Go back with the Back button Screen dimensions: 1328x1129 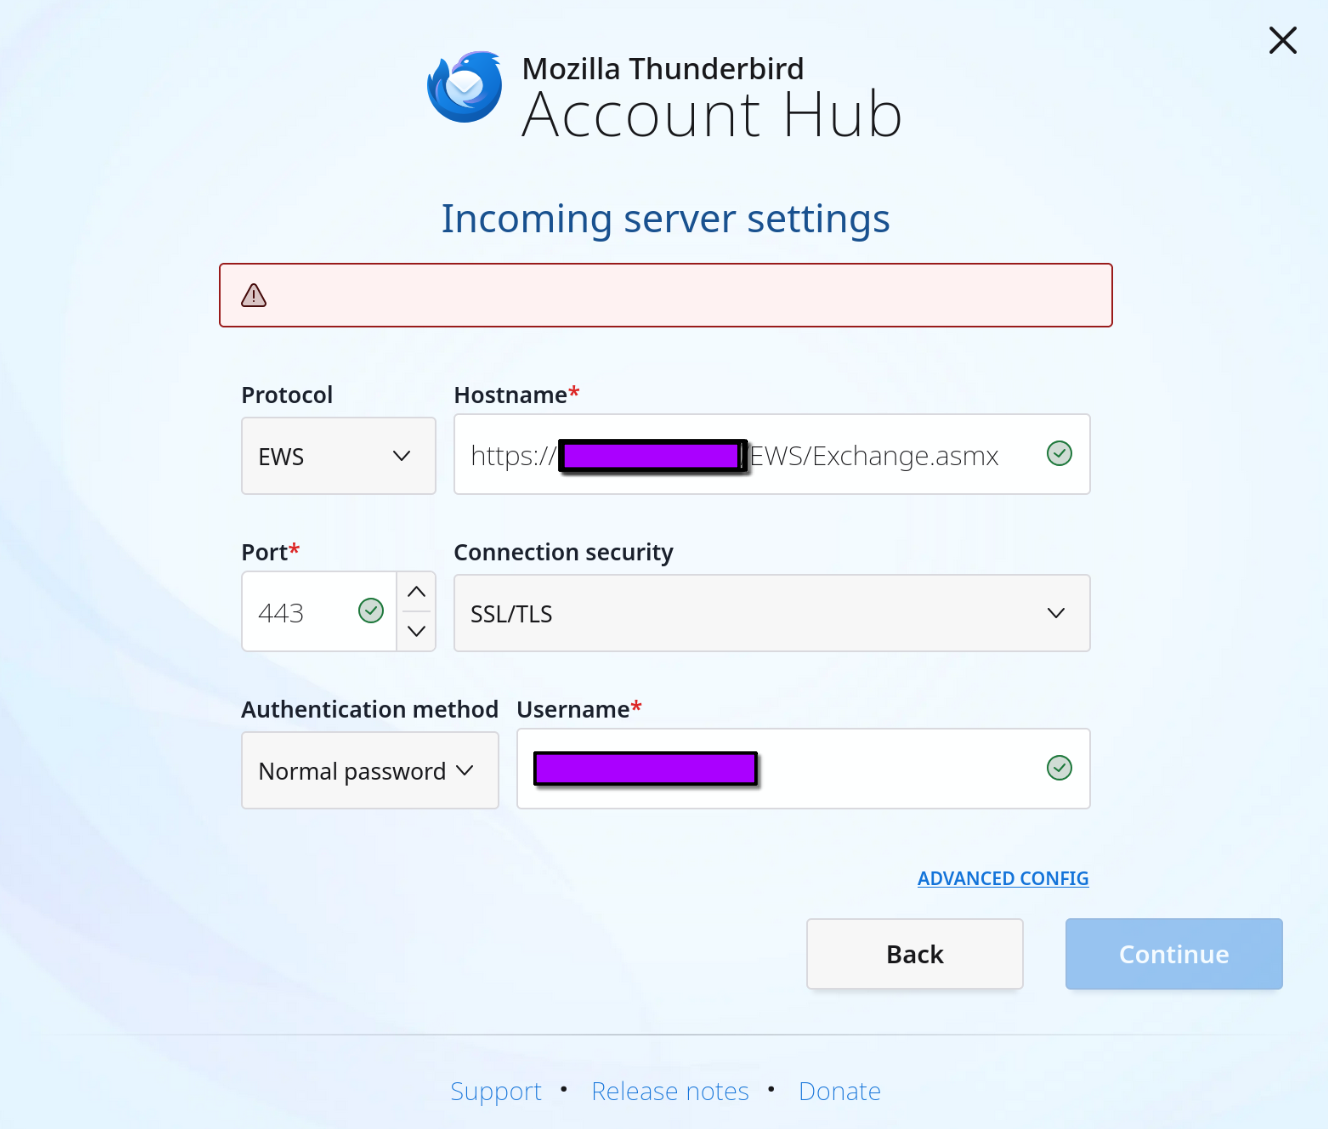click(915, 954)
